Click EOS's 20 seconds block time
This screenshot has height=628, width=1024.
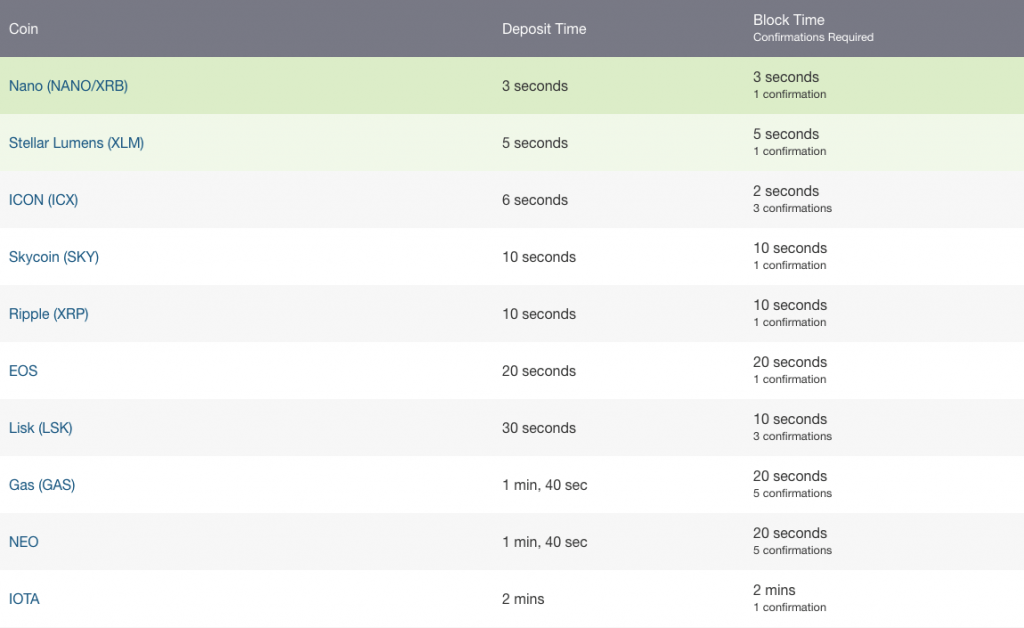pos(790,362)
